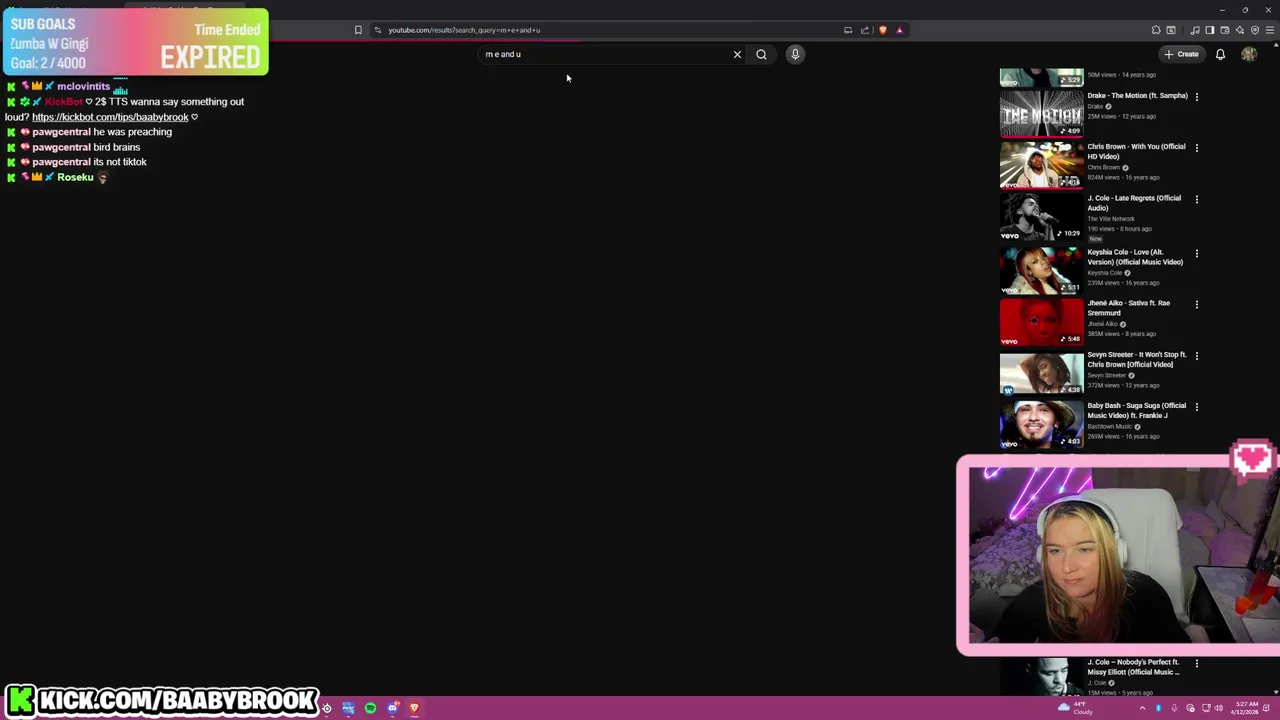This screenshot has height=720, width=1280.
Task: Open taskbar clock showing 5:27 AM
Action: tap(1246, 708)
